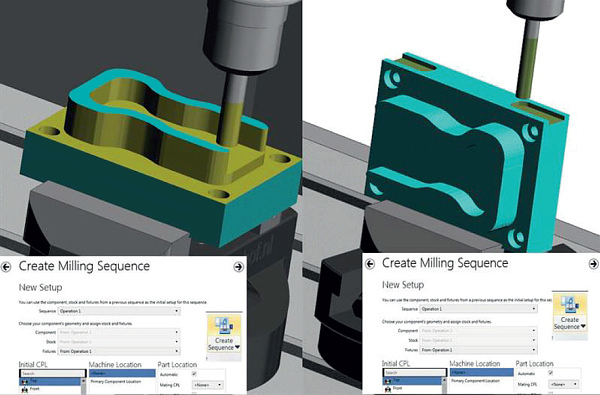Viewport: 600px width, 395px height.
Task: Open Mating CPL dropdown in right dialog
Action: [x=564, y=384]
